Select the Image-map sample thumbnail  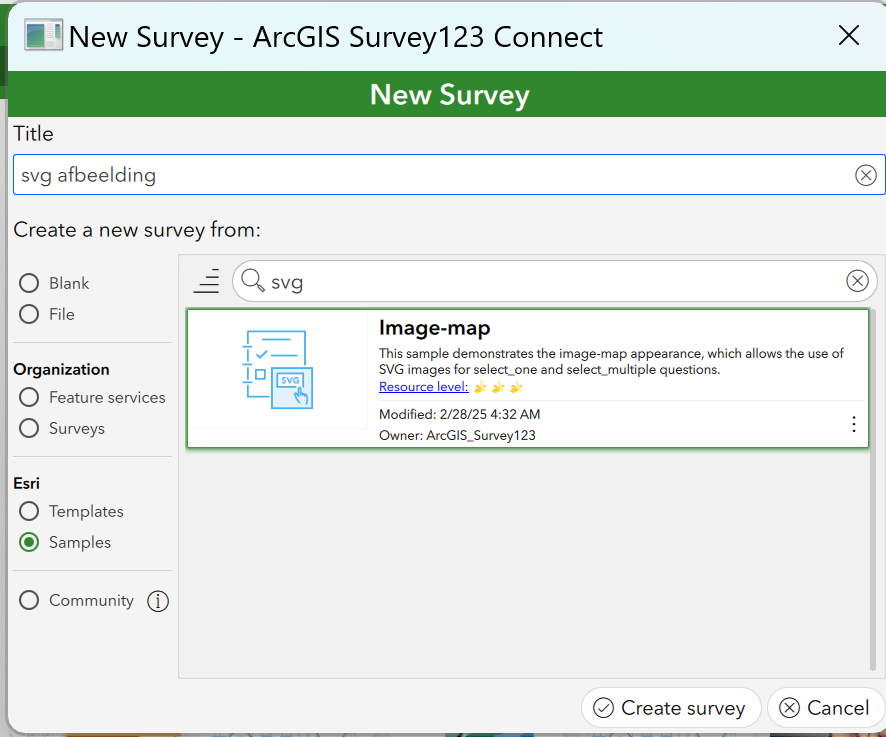(277, 370)
